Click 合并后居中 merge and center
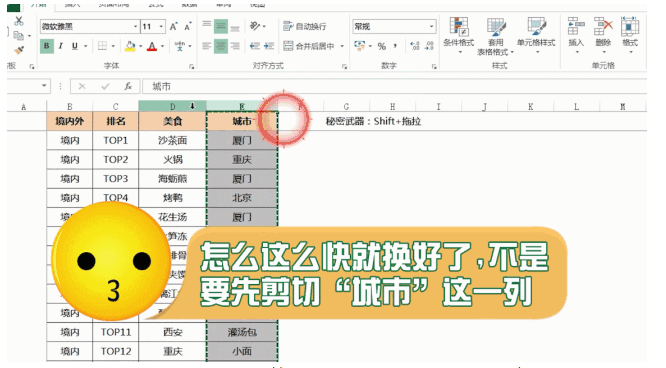 [309, 46]
